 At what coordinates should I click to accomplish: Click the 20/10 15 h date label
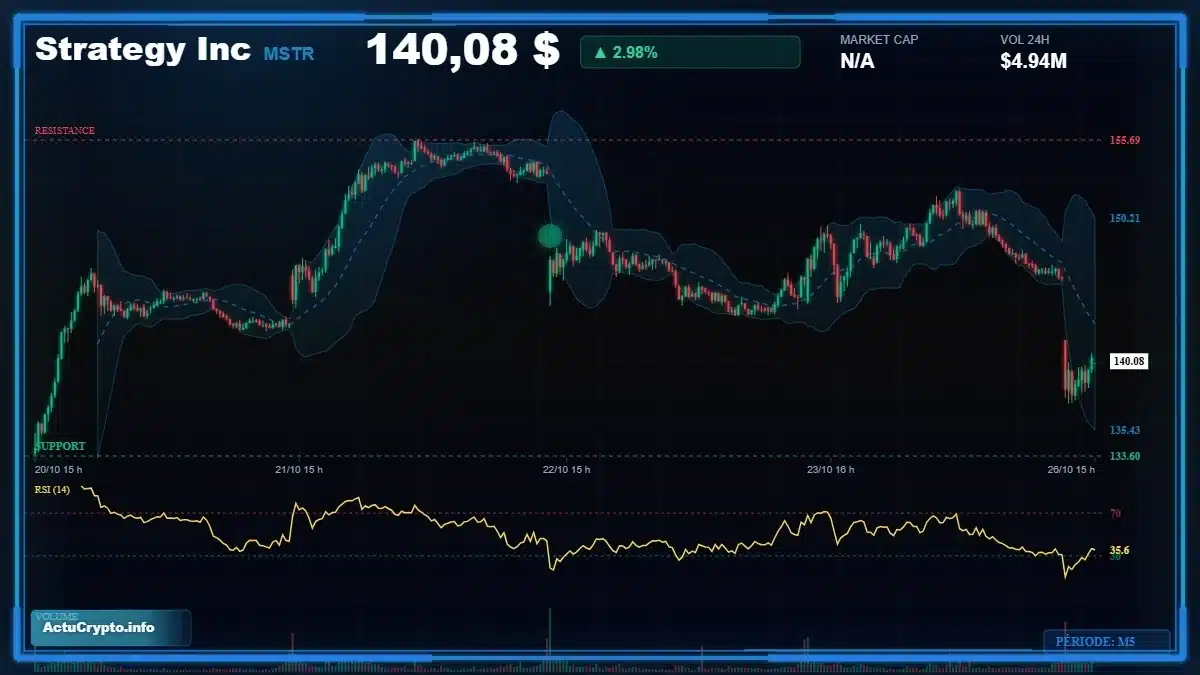pyautogui.click(x=59, y=469)
